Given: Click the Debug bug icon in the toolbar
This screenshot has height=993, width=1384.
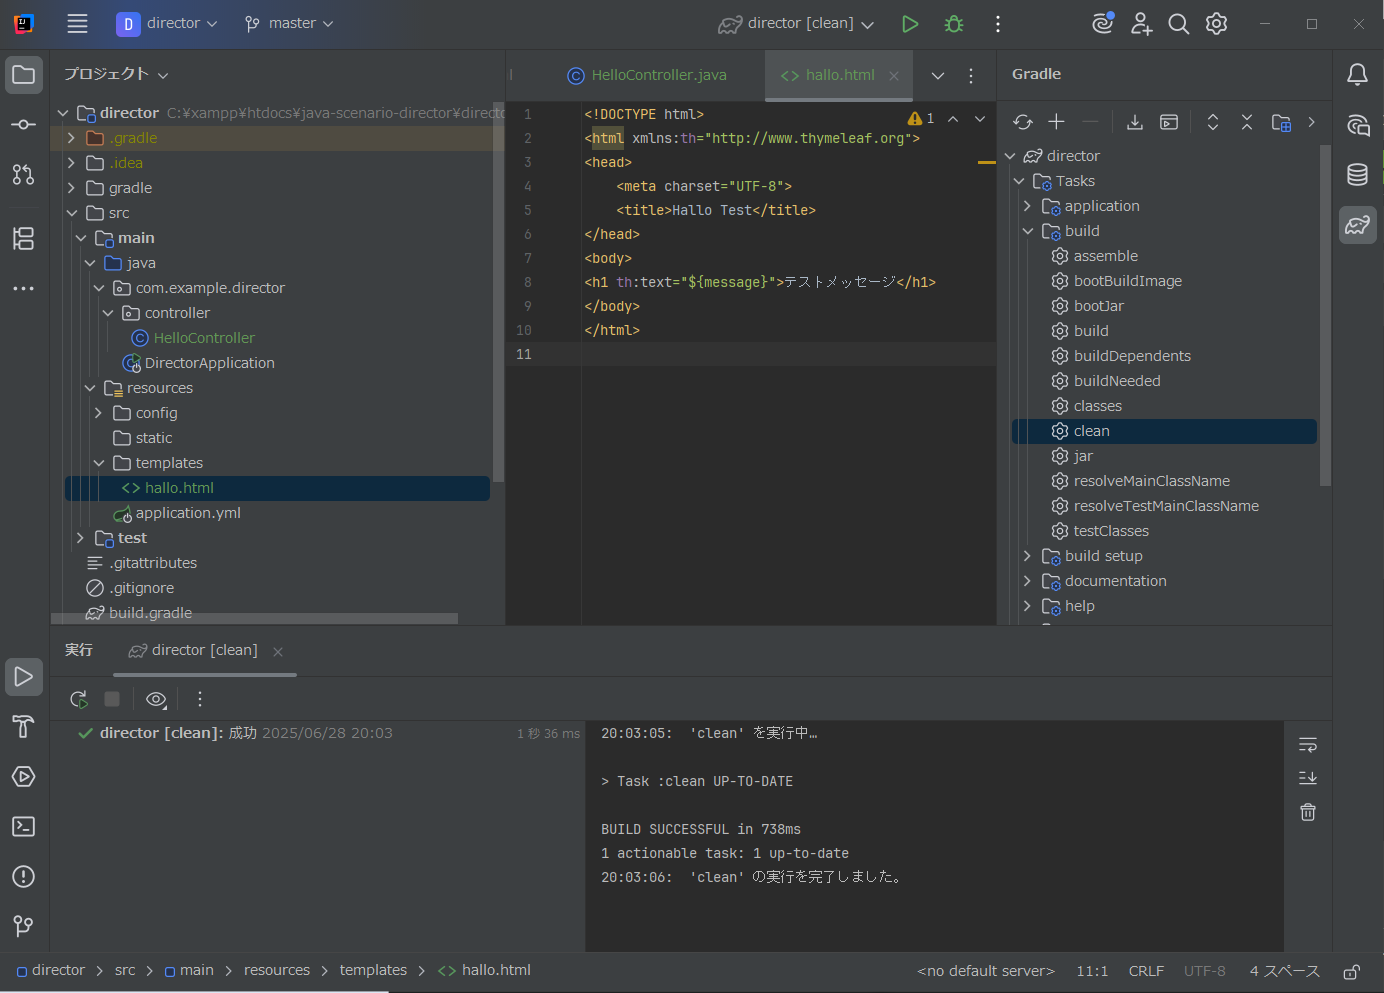Looking at the screenshot, I should coord(953,22).
